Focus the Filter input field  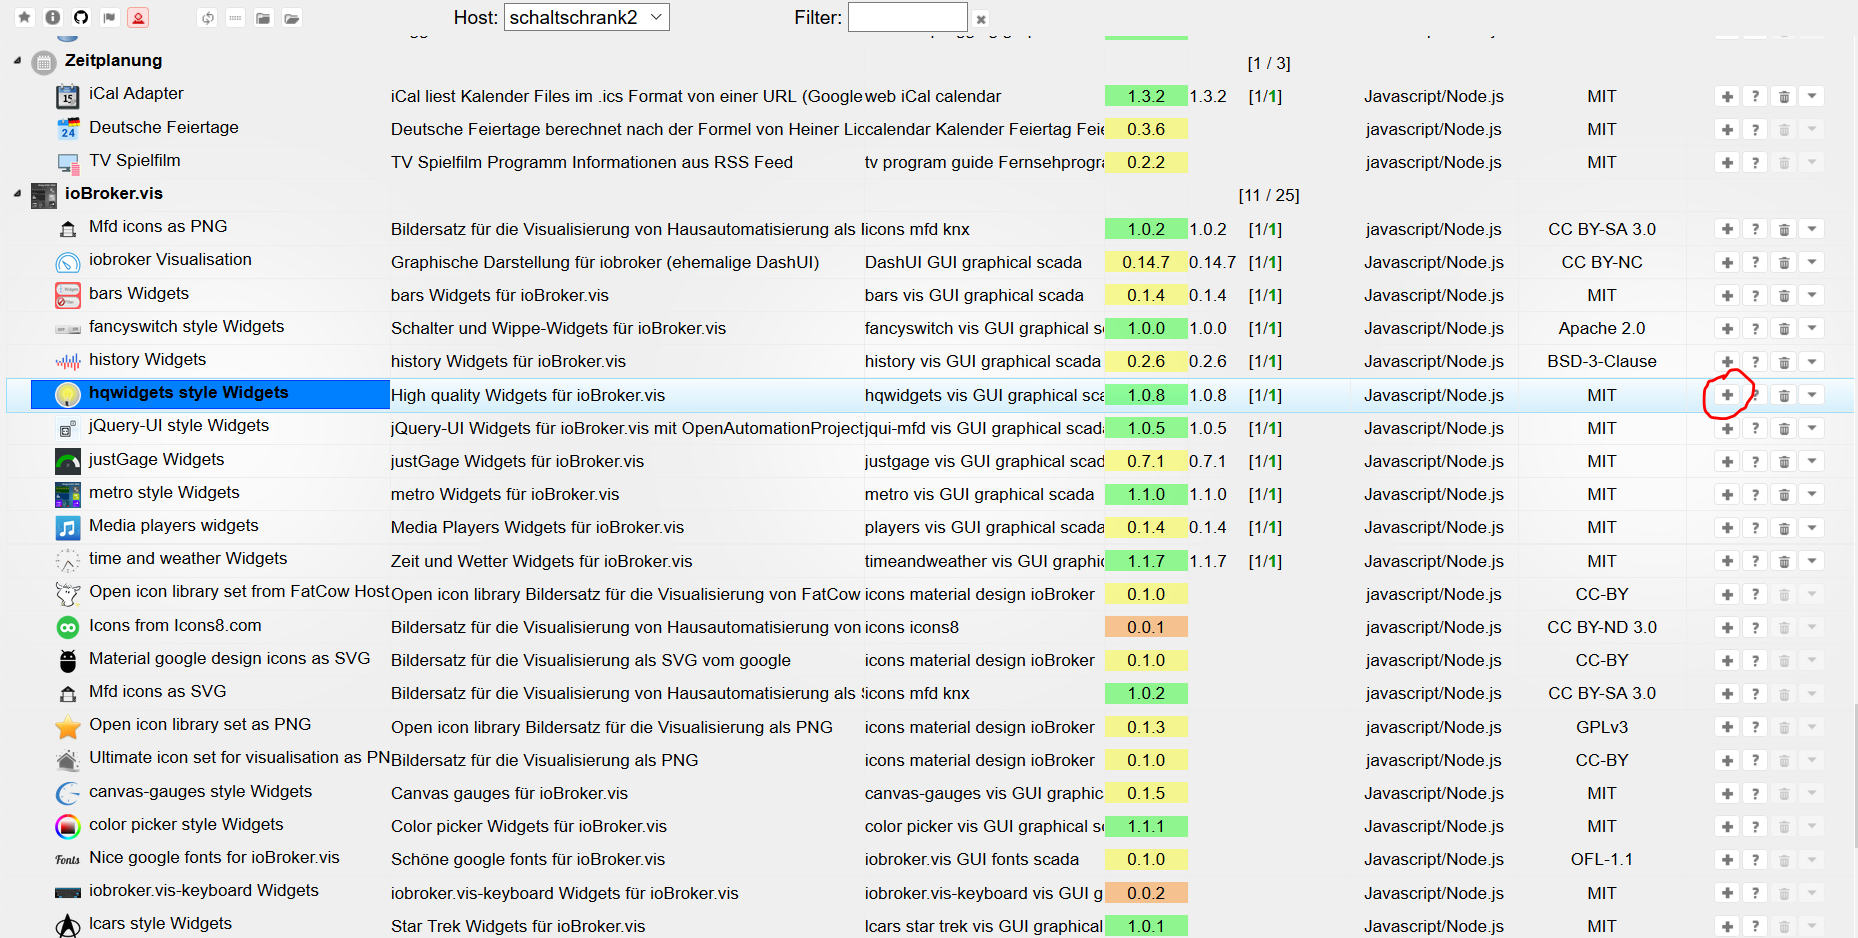908,17
